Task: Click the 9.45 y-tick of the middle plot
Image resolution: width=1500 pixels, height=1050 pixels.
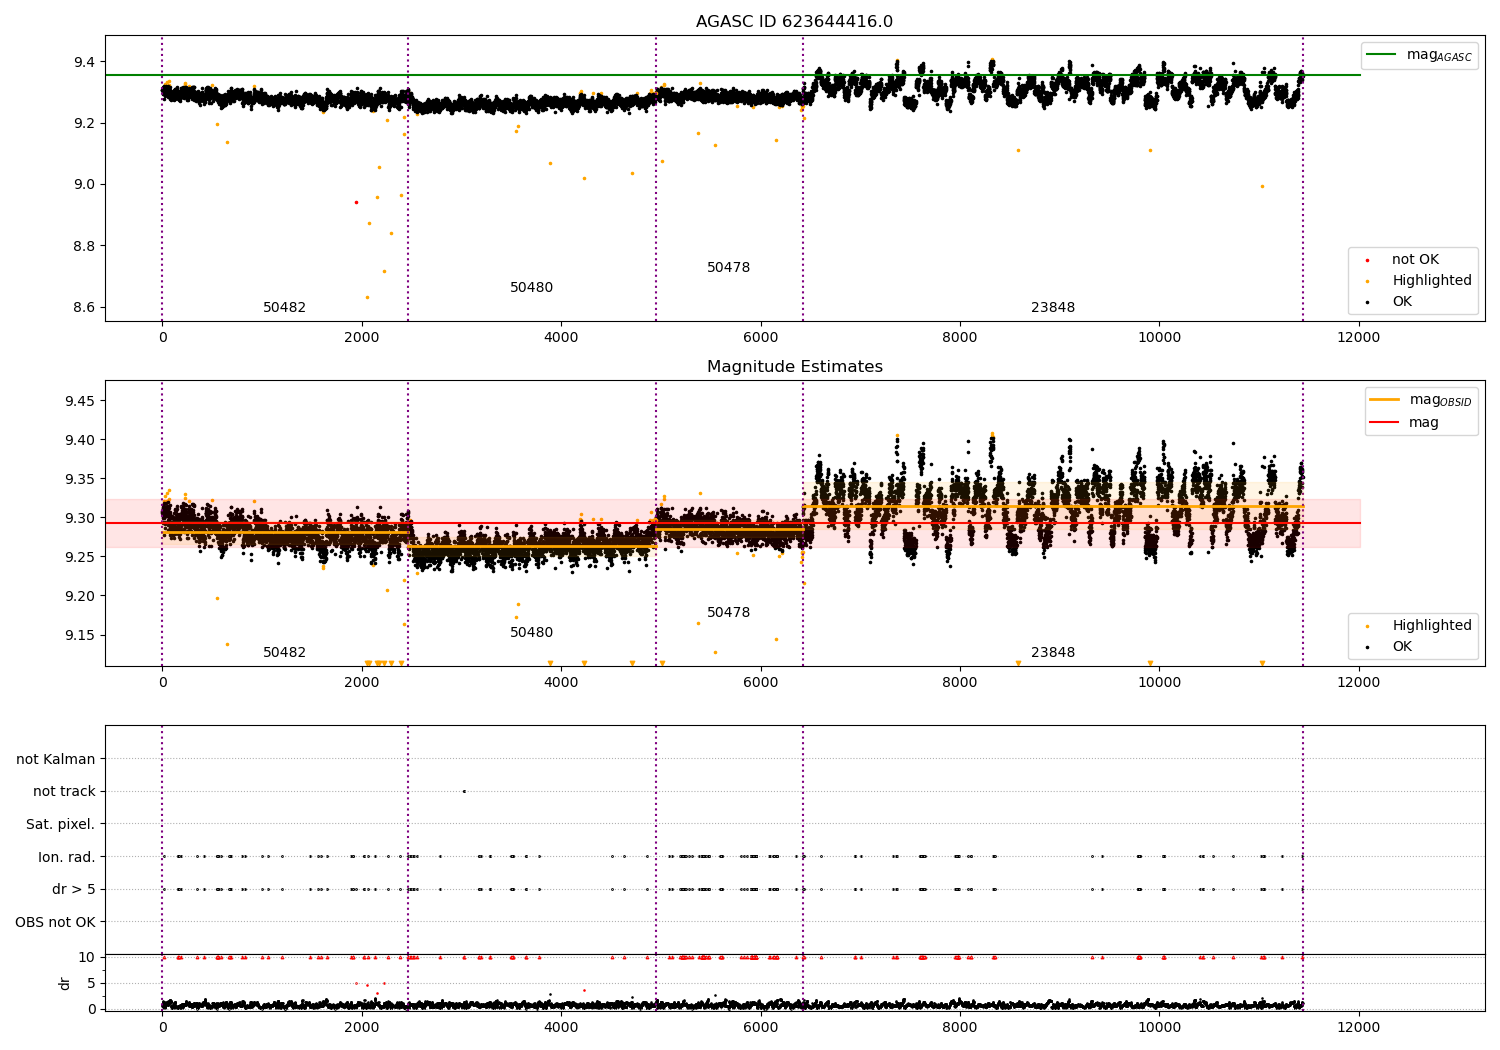Action: 80,401
